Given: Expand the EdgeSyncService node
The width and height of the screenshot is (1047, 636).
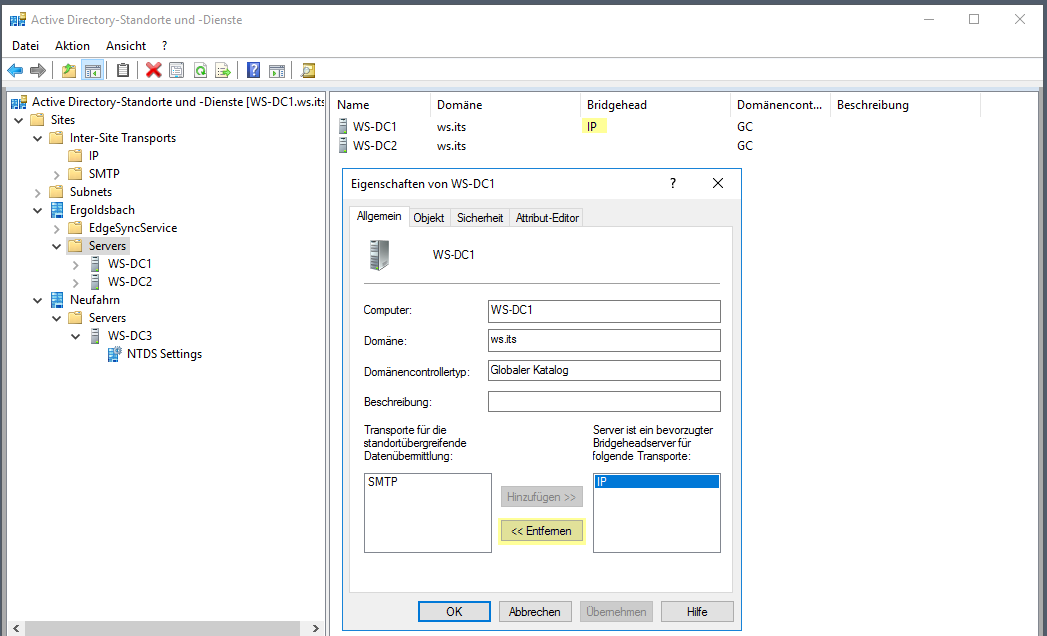Looking at the screenshot, I should (x=57, y=228).
